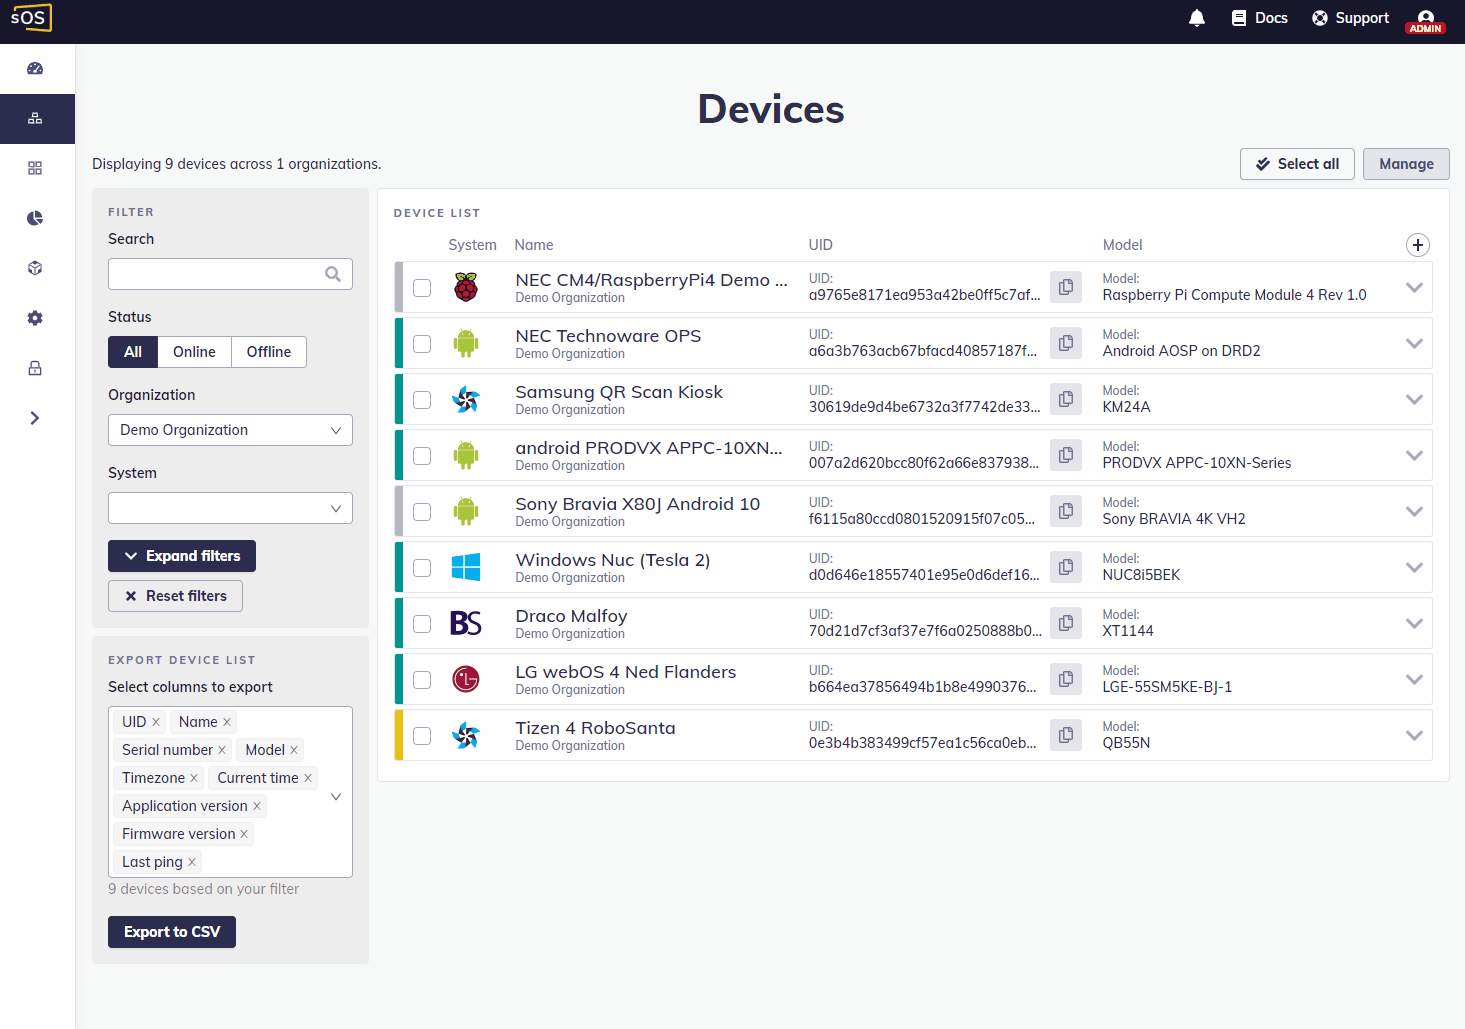Open the Organization dropdown
The image size is (1465, 1029).
click(x=230, y=429)
